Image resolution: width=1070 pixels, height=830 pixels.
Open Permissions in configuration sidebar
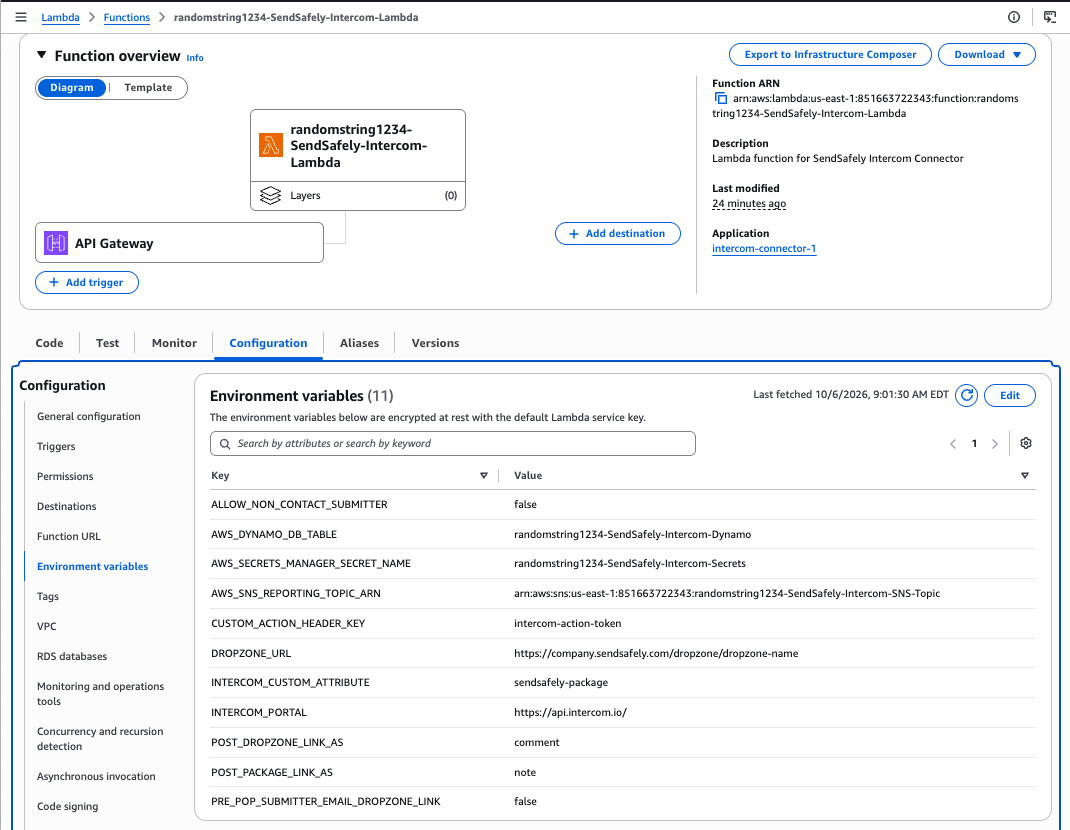(65, 476)
